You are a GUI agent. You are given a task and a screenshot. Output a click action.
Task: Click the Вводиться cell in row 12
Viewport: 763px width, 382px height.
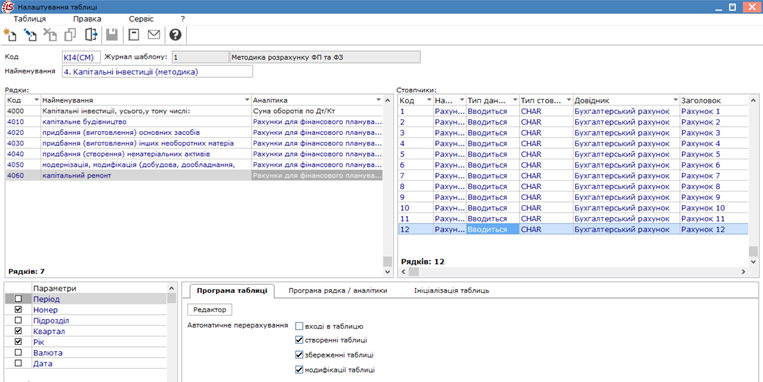coord(493,229)
